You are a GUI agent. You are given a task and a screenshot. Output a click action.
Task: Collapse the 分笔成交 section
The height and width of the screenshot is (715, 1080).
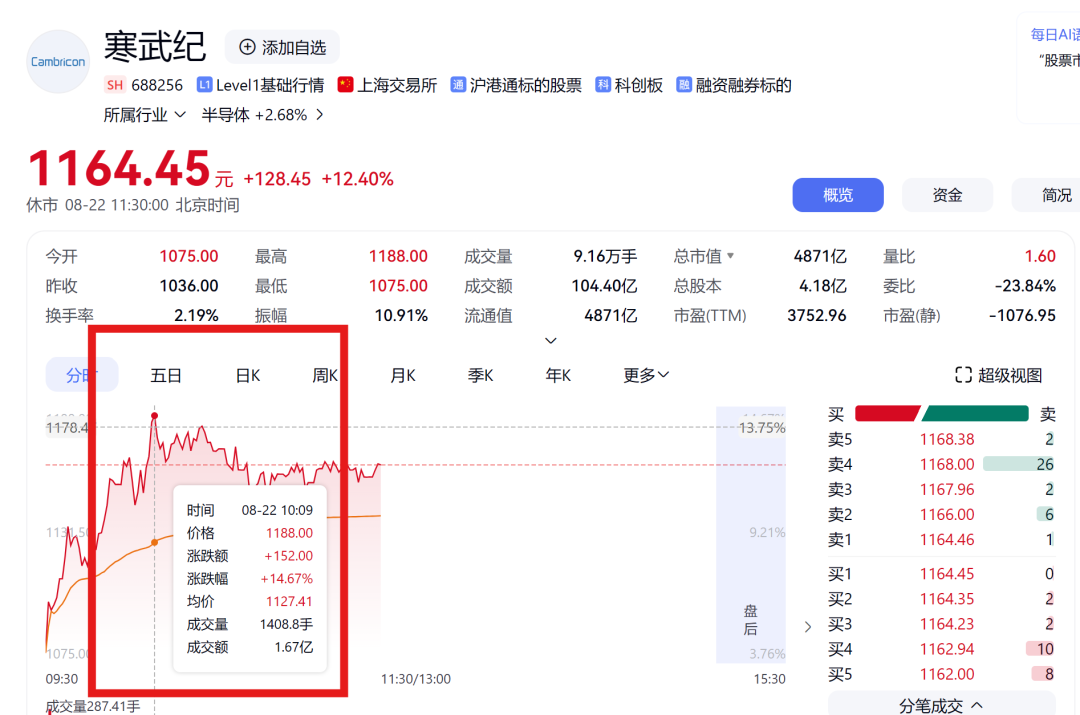pyautogui.click(x=977, y=706)
